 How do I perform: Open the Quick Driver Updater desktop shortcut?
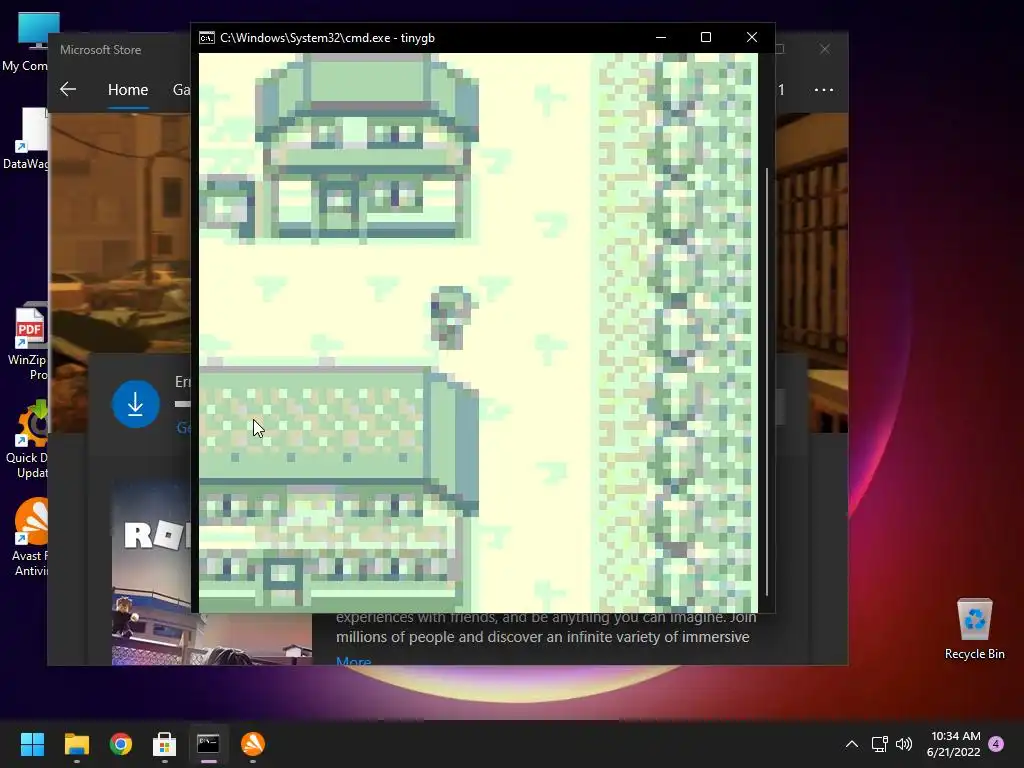pos(26,440)
